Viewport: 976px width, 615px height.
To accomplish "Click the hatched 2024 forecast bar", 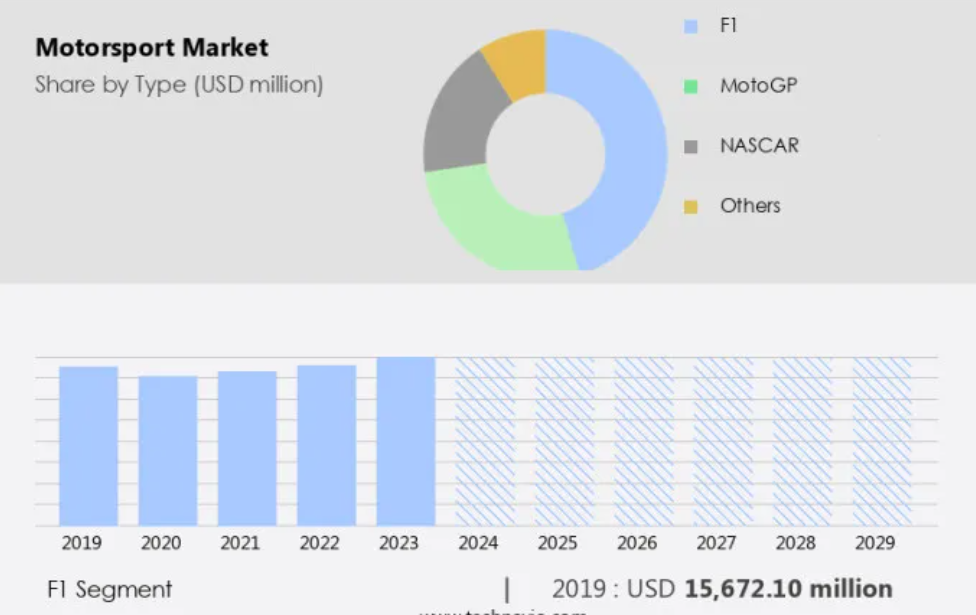I will click(x=486, y=441).
